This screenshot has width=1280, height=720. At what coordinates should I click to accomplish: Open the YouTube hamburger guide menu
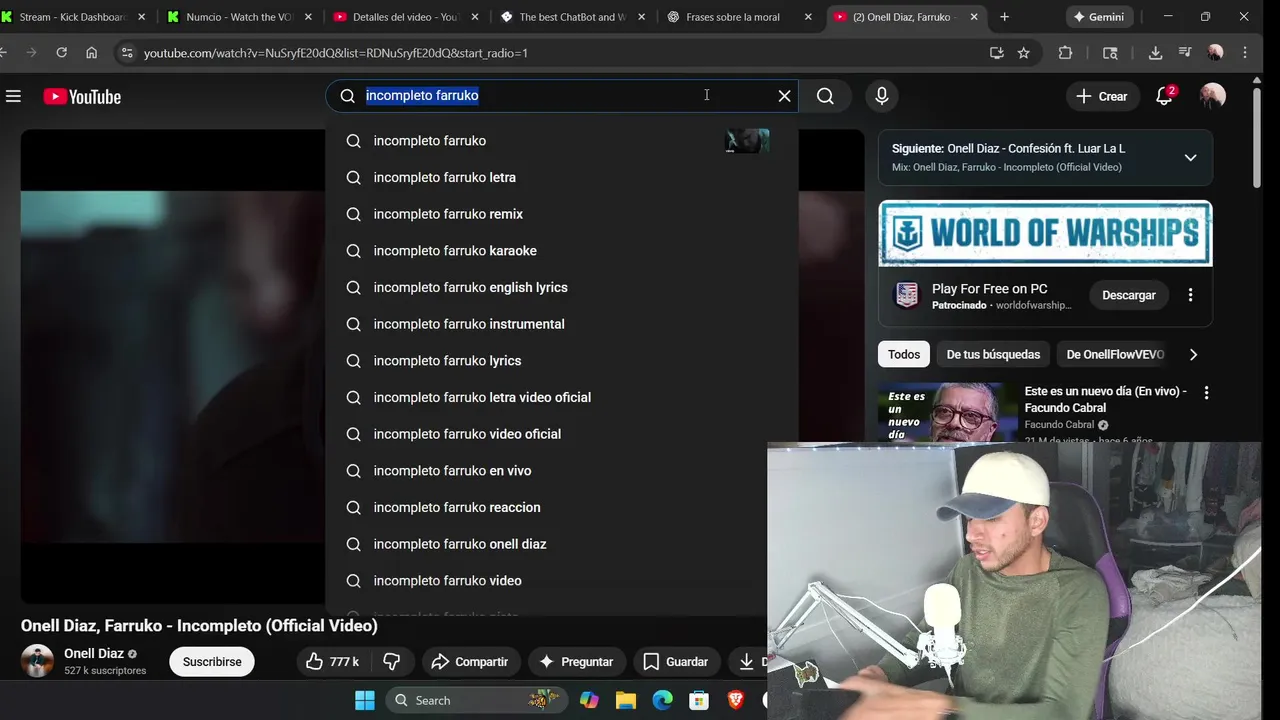click(x=13, y=96)
